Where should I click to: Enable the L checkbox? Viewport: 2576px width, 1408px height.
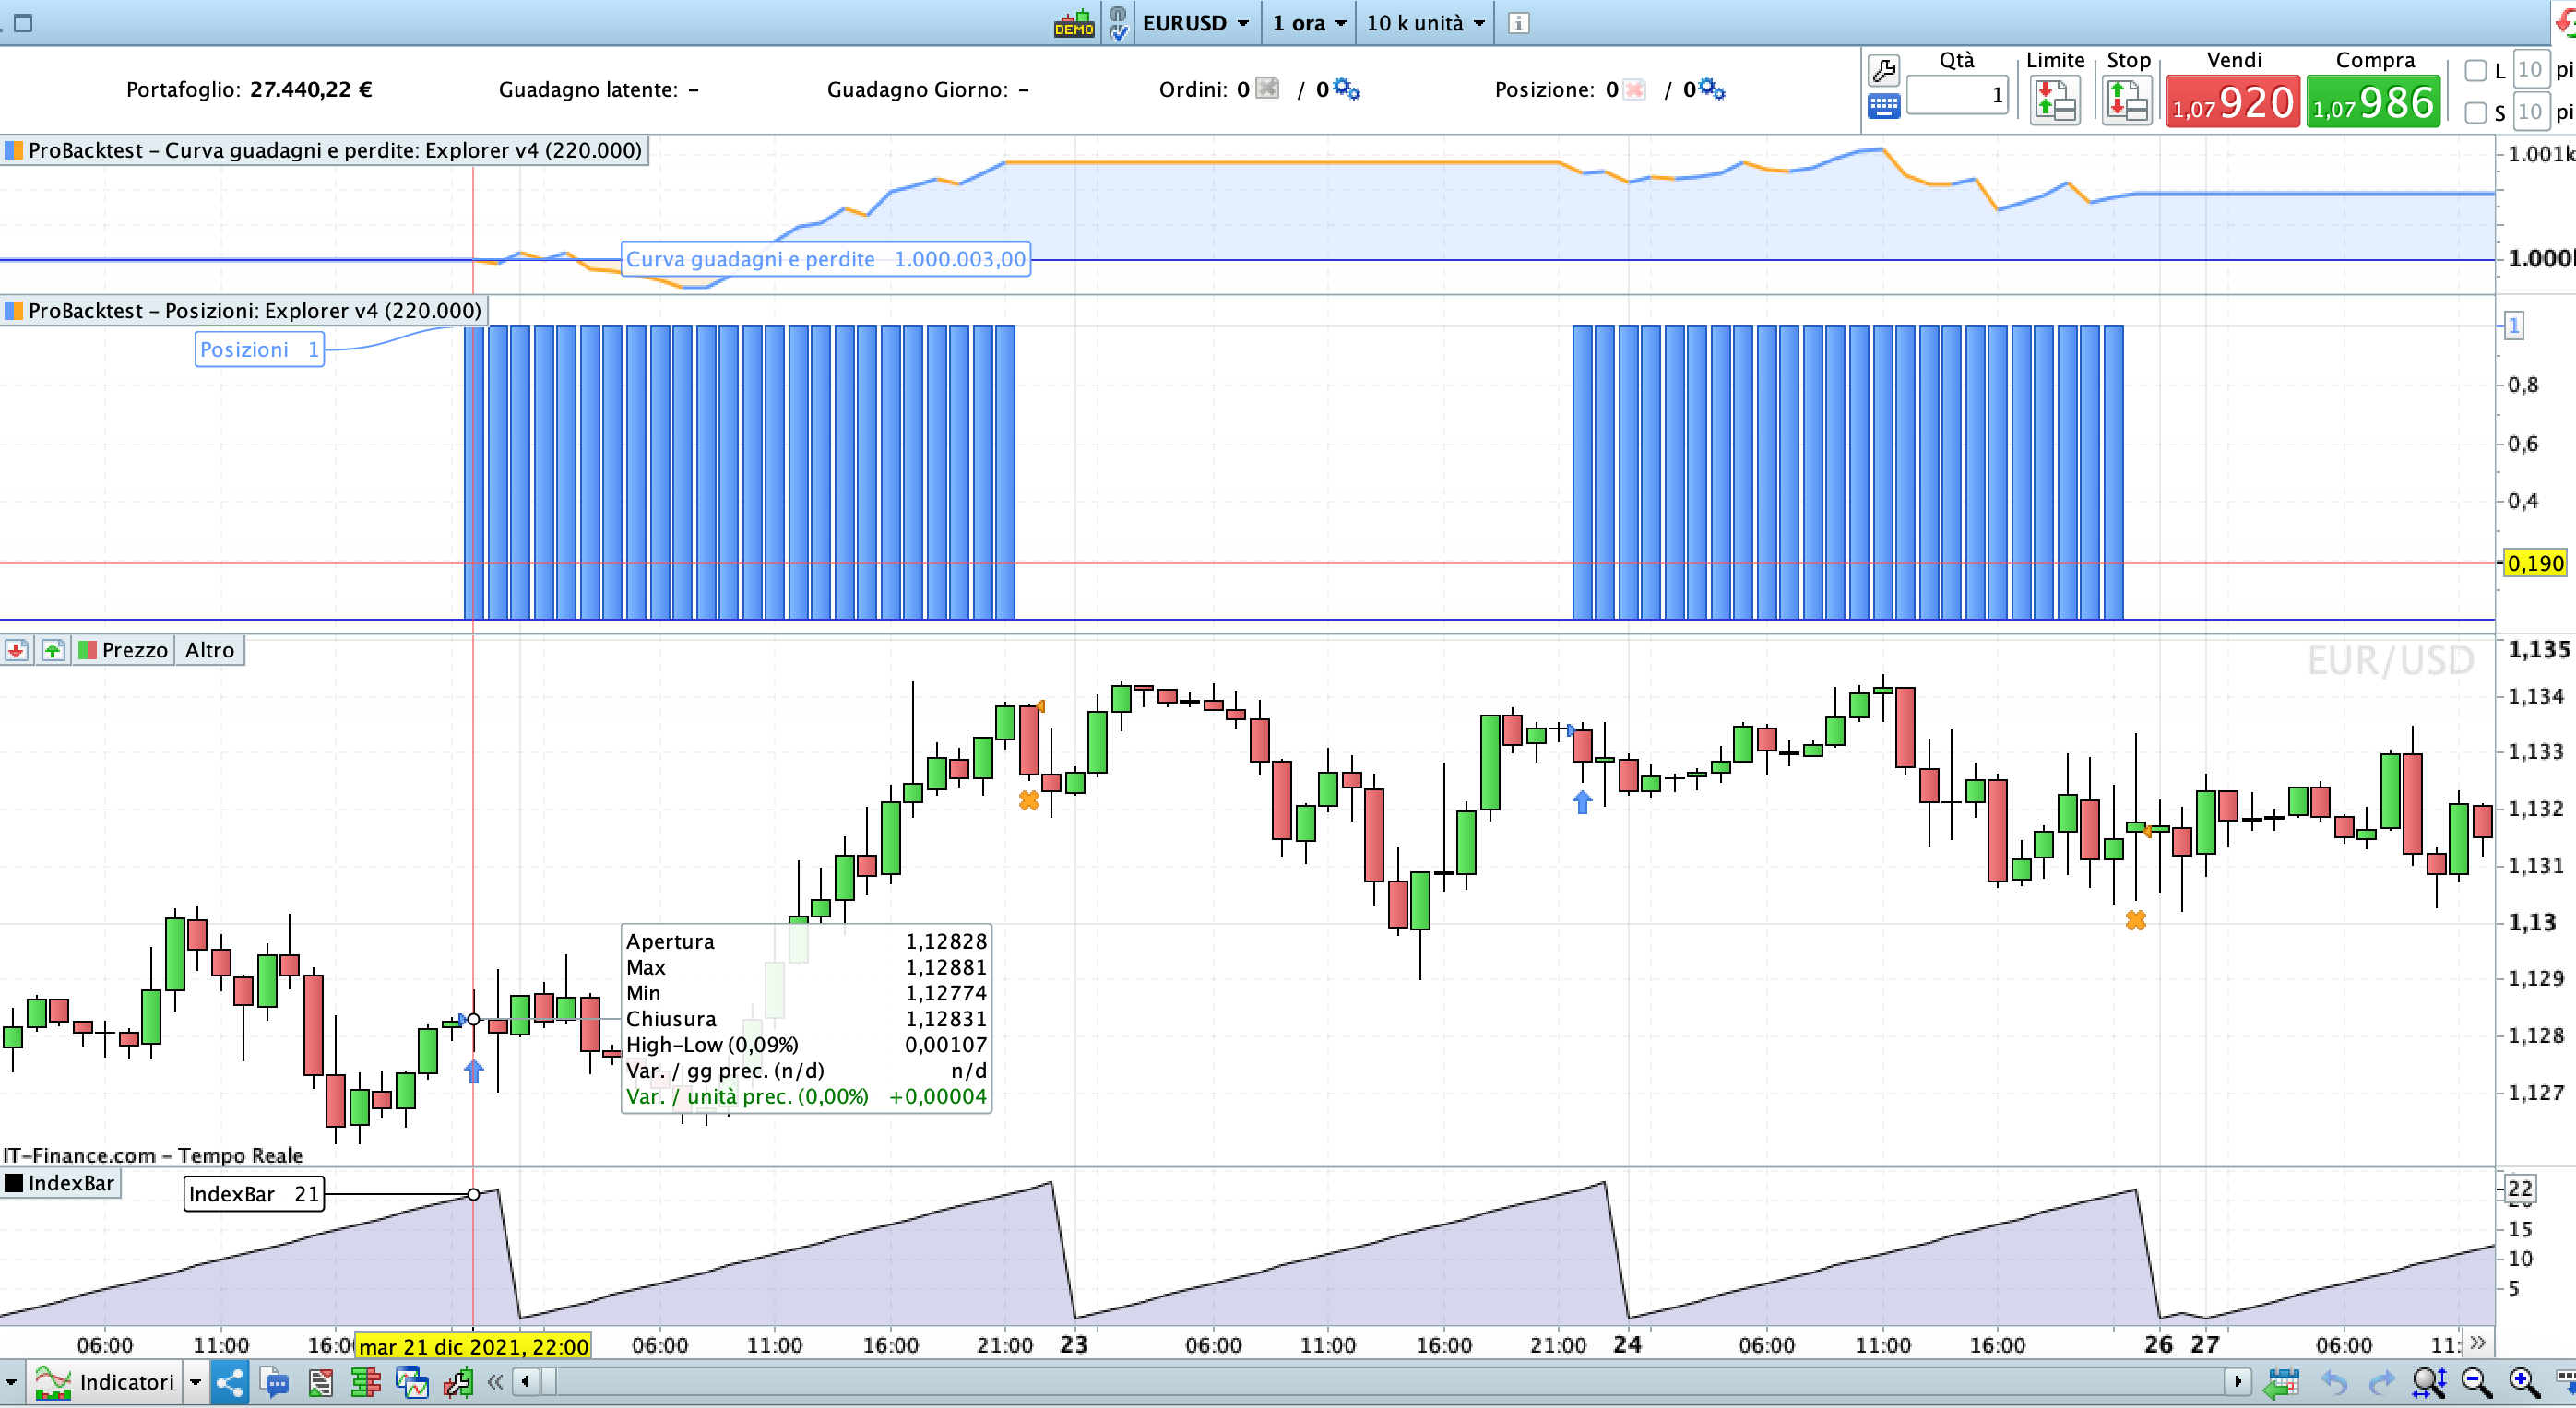tap(2476, 70)
